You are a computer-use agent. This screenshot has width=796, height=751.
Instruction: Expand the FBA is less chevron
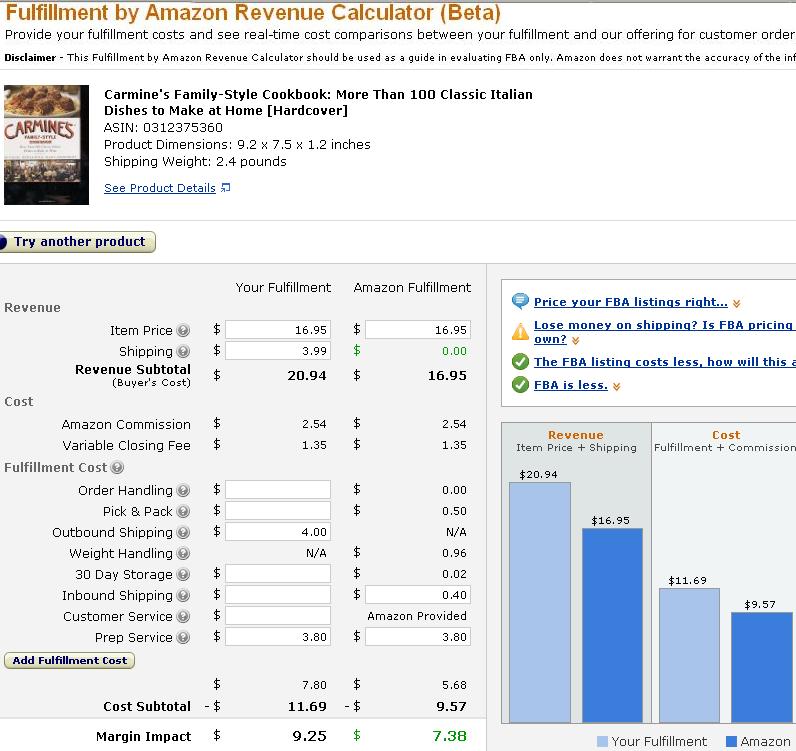616,386
